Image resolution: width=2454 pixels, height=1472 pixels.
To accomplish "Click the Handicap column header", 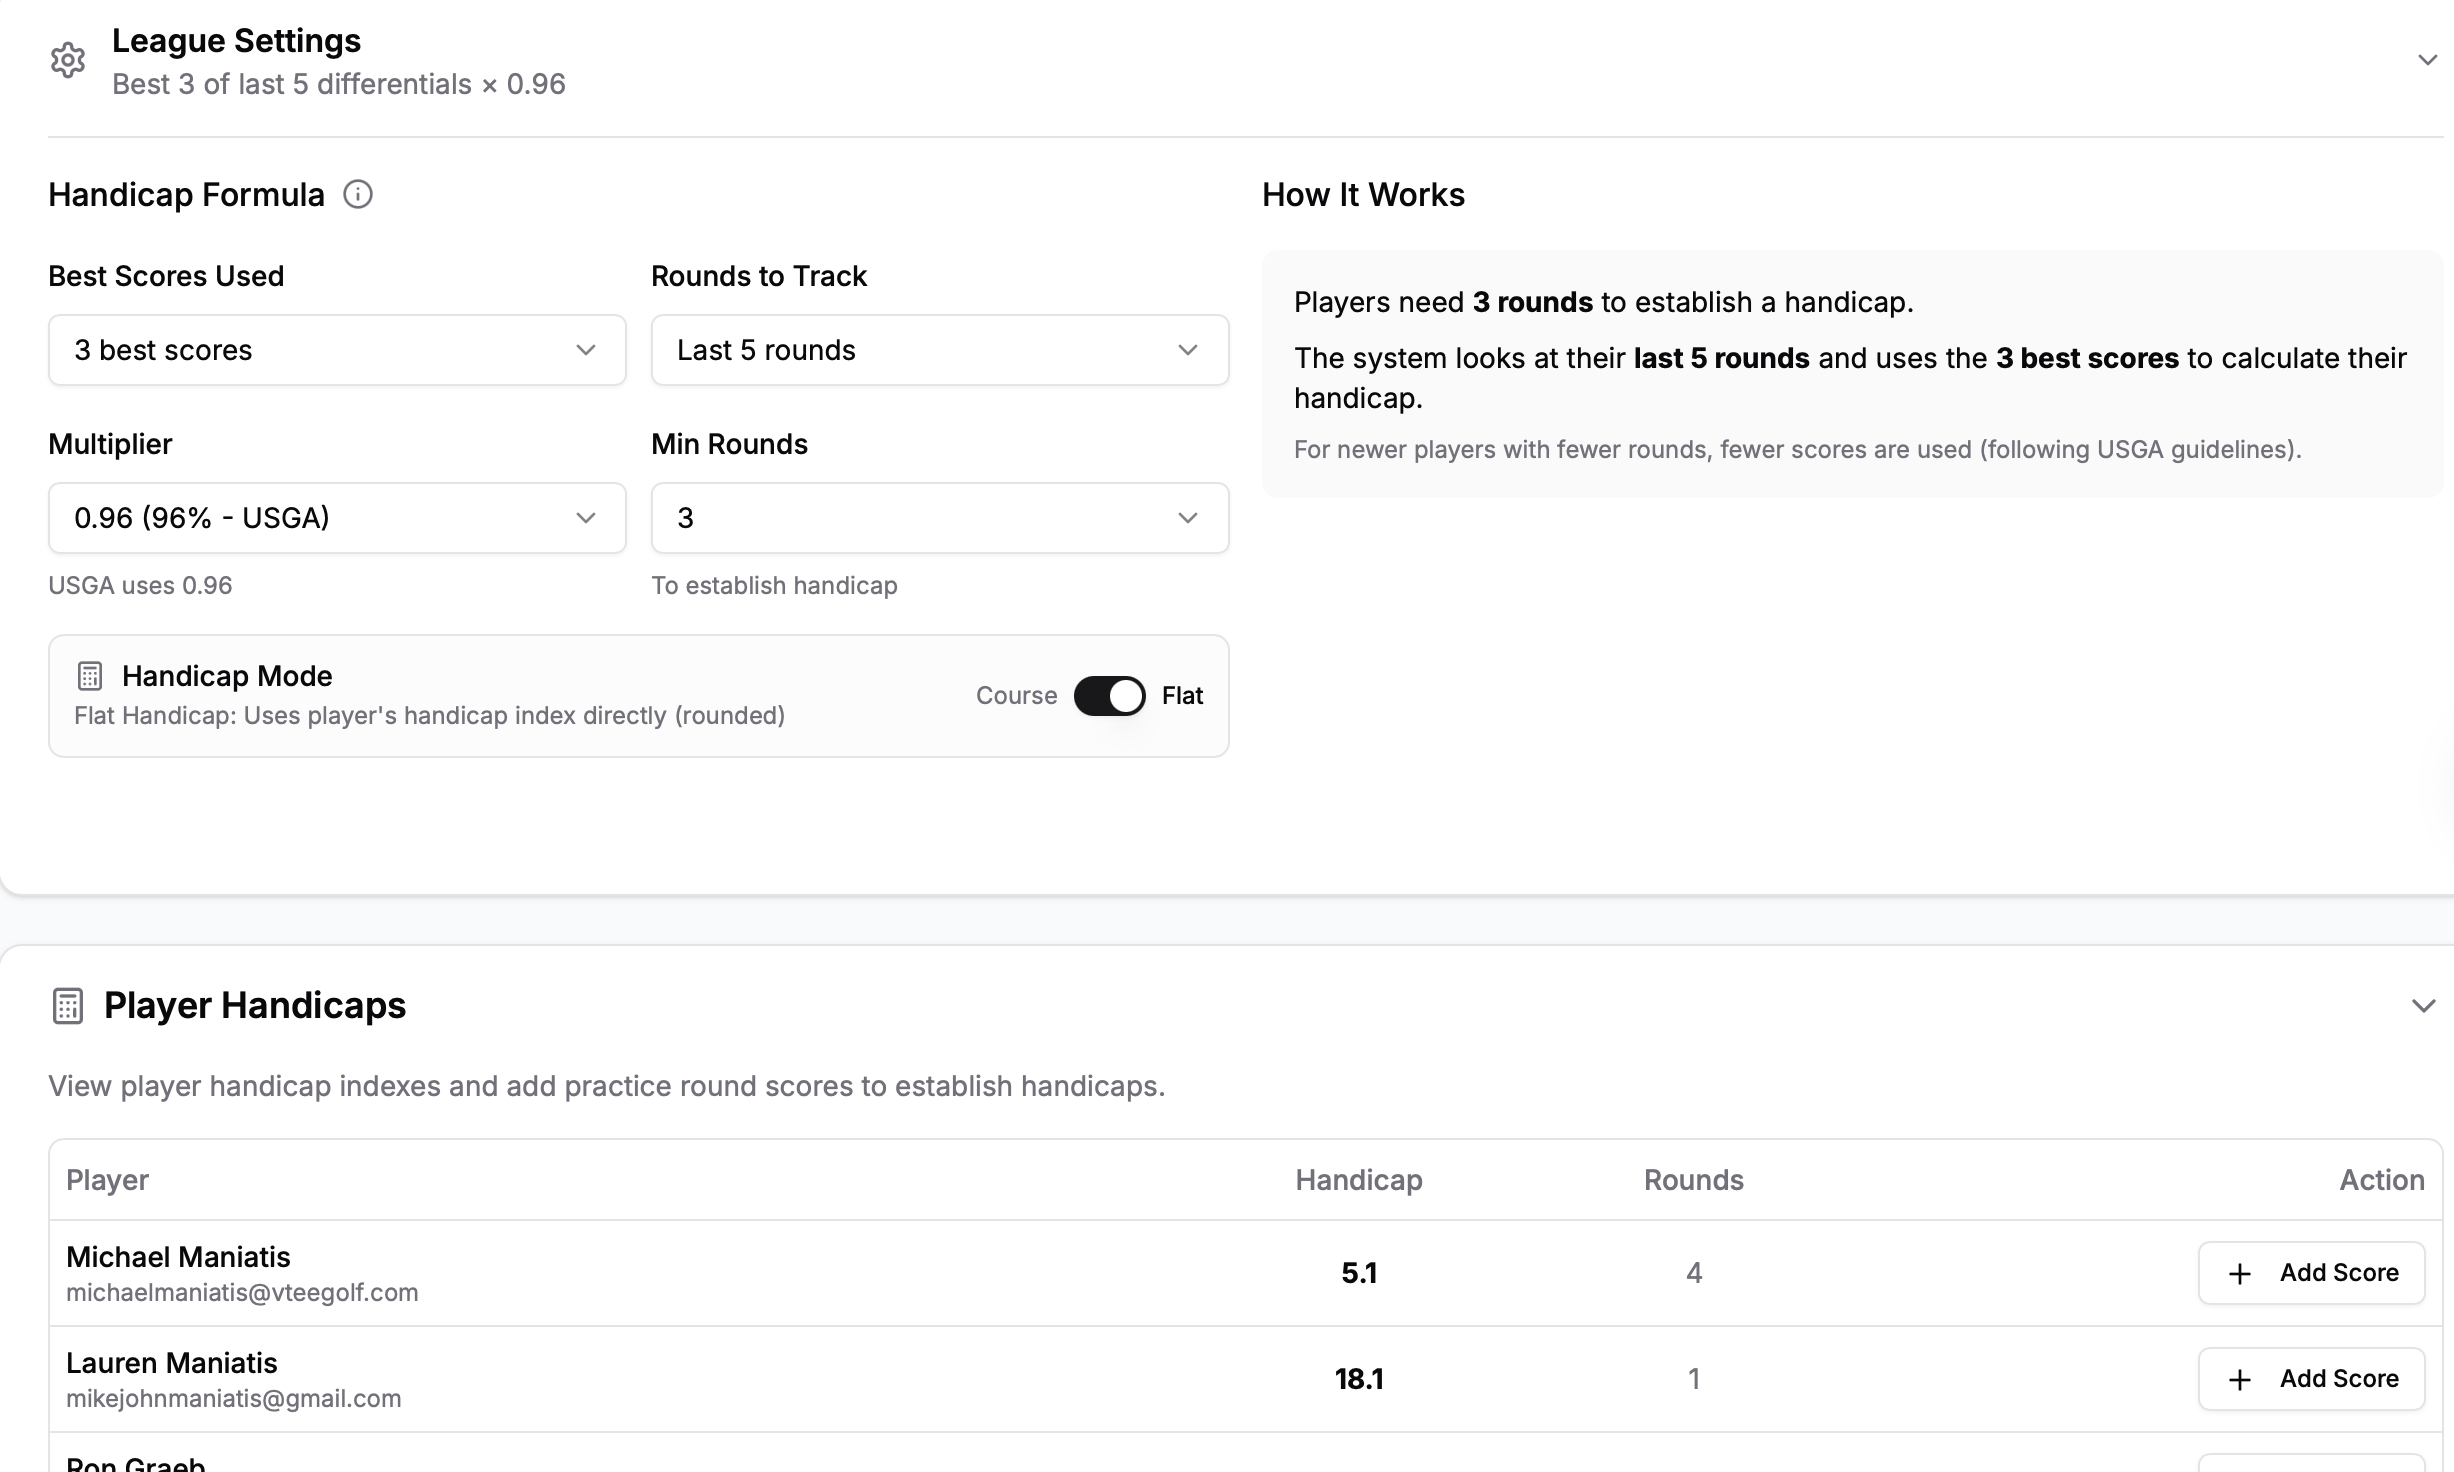I will (x=1358, y=1180).
